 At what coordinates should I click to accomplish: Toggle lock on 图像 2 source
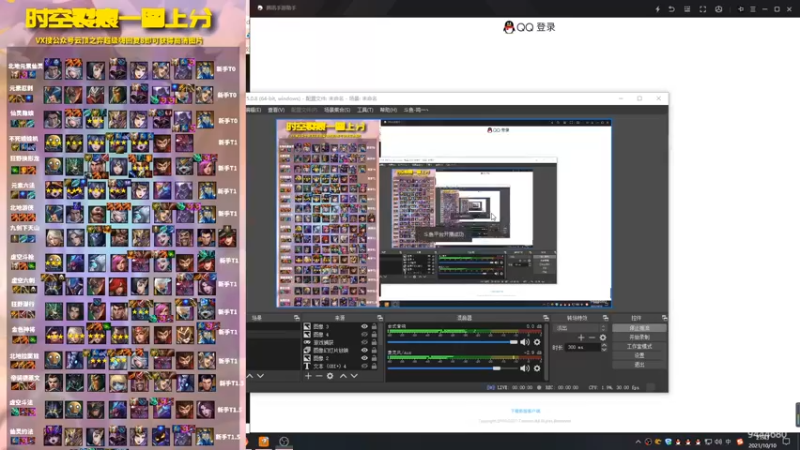(374, 358)
